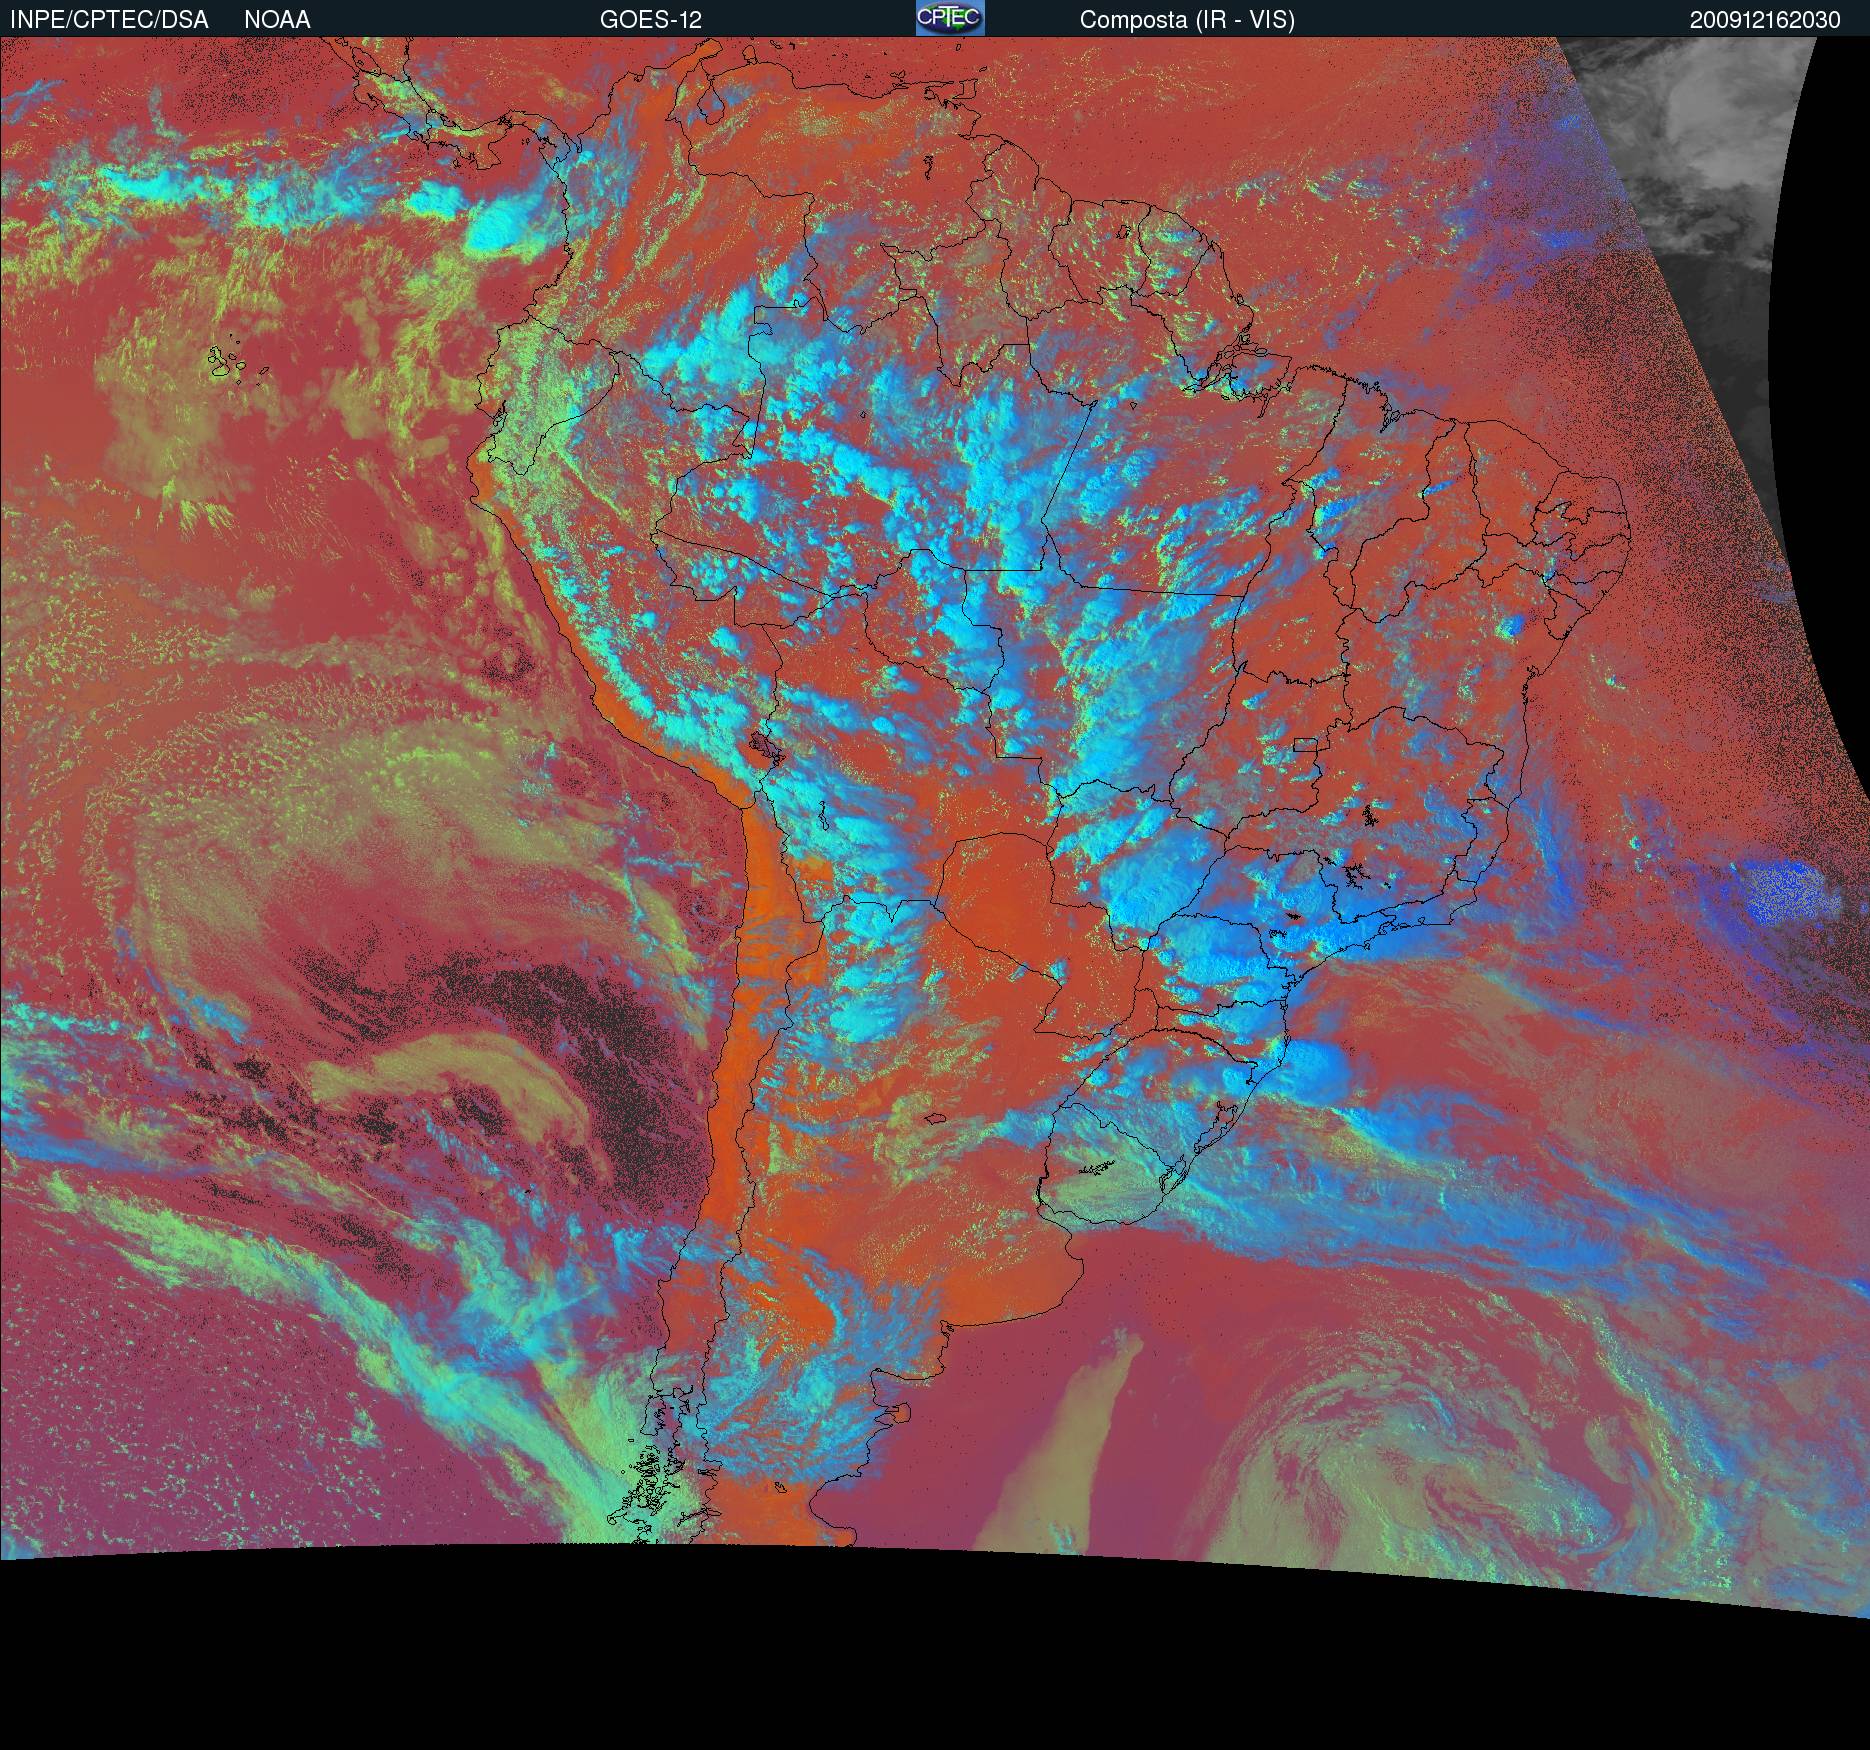Click the NOAA text in the header
Viewport: 1870px width, 1750px height.
[x=277, y=20]
